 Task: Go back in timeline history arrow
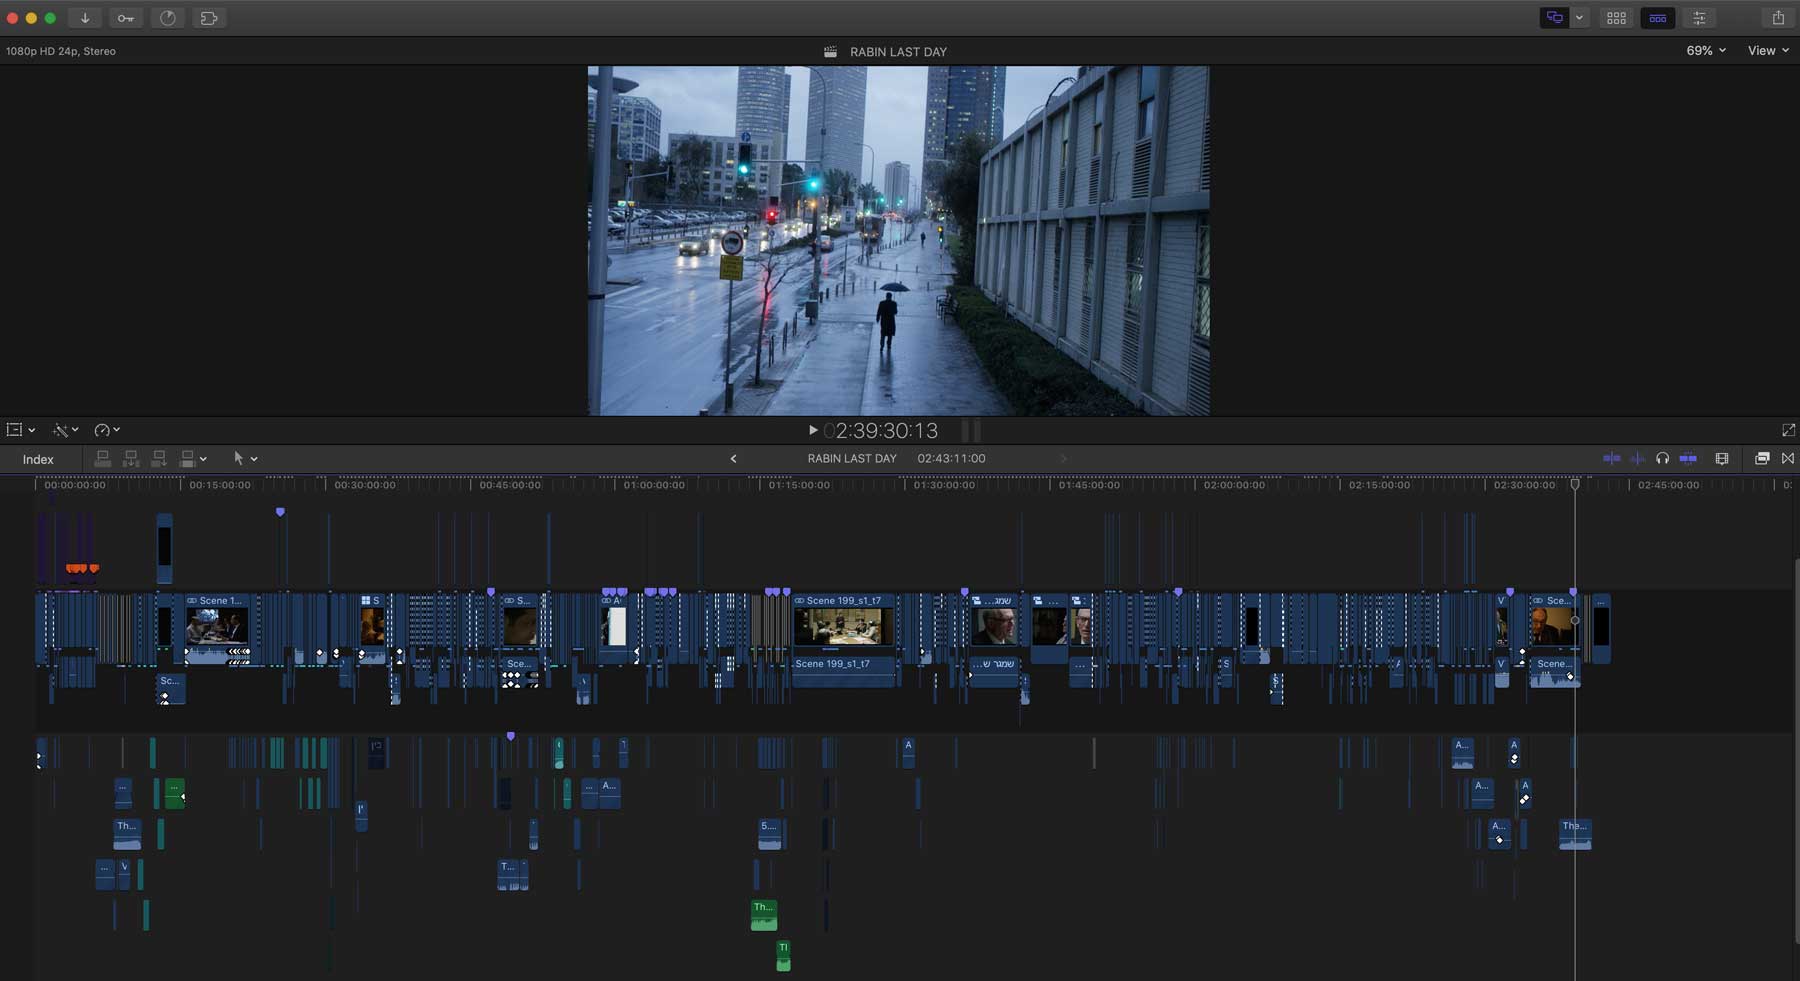click(x=733, y=459)
